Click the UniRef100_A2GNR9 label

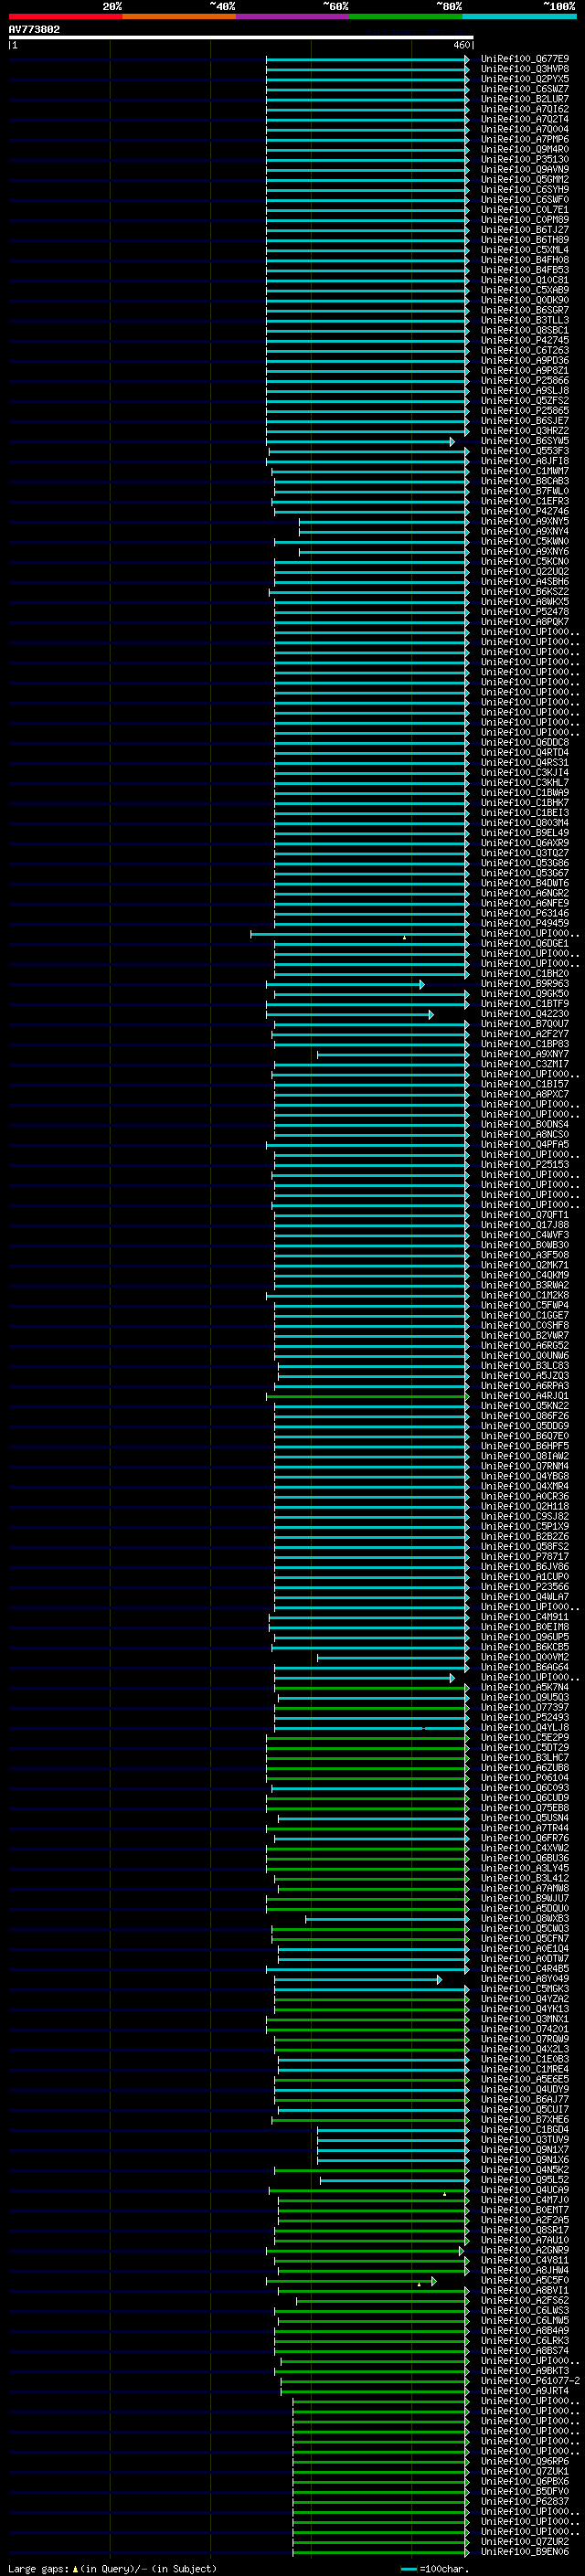pos(524,2250)
